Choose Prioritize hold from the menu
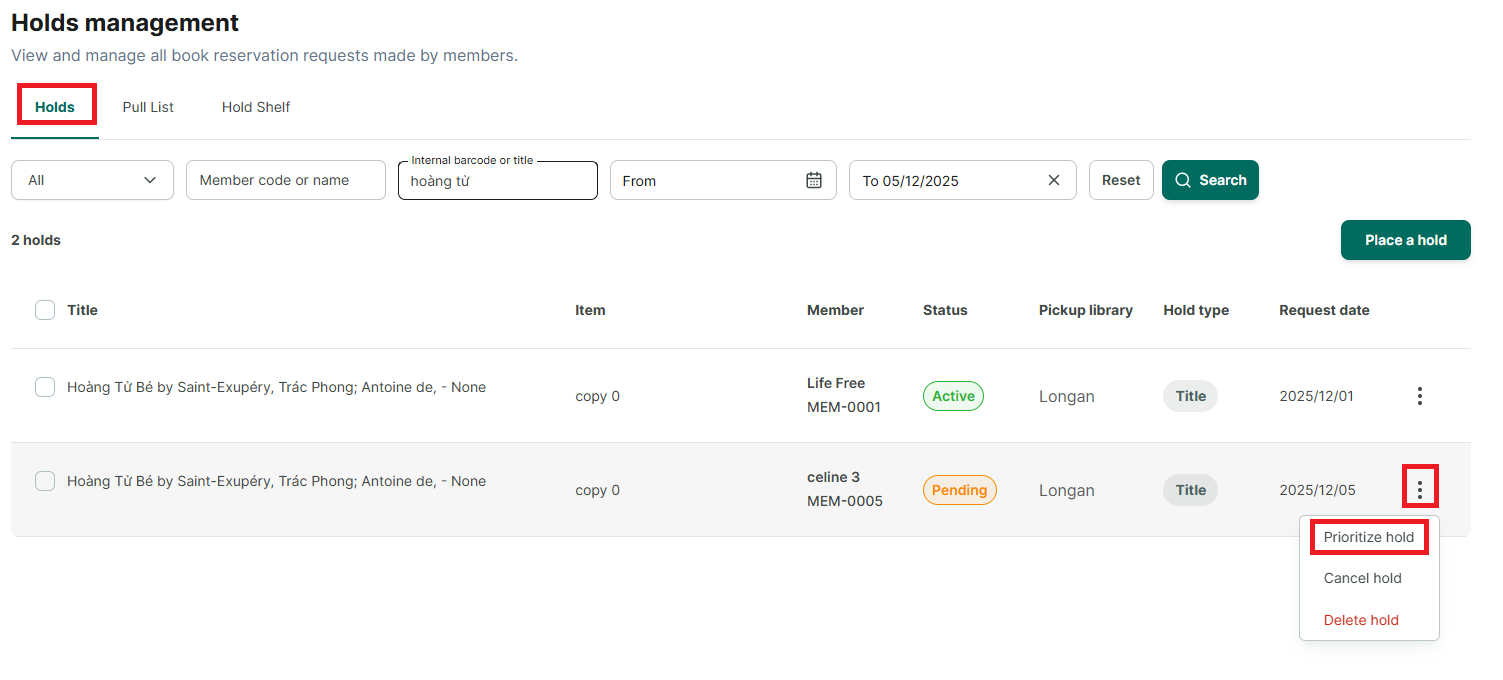Image resolution: width=1503 pixels, height=680 pixels. [1369, 537]
